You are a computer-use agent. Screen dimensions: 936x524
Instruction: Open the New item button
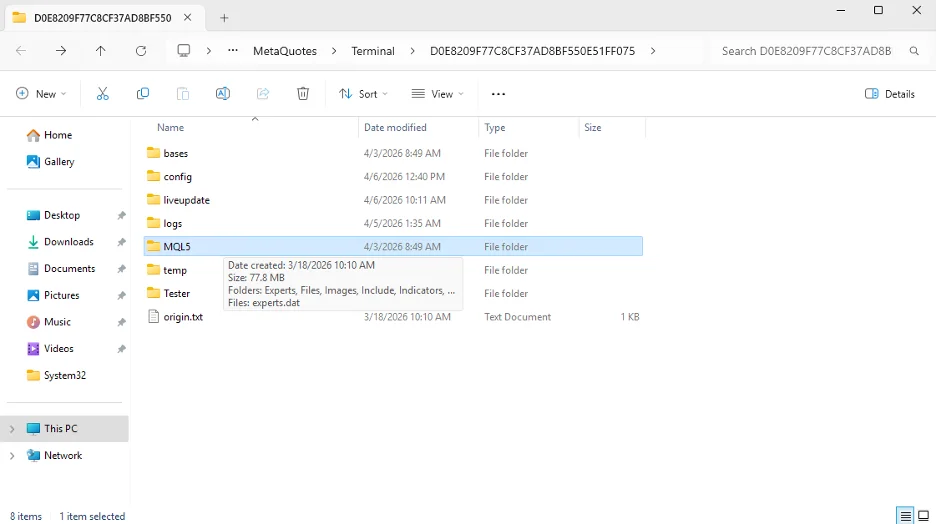click(41, 94)
